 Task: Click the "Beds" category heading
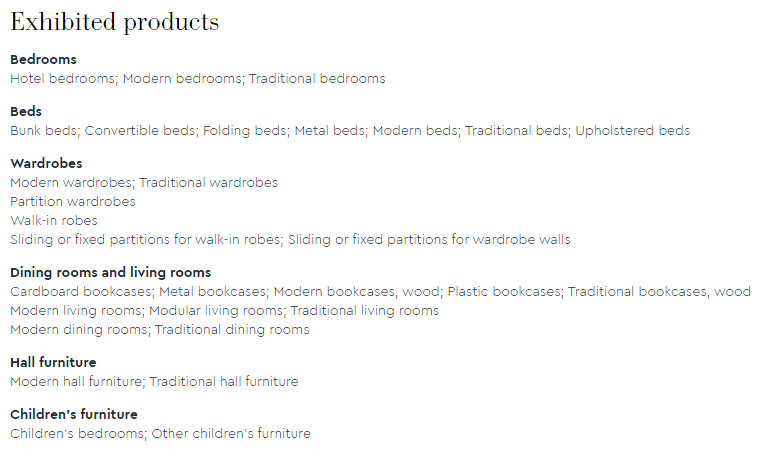click(26, 112)
